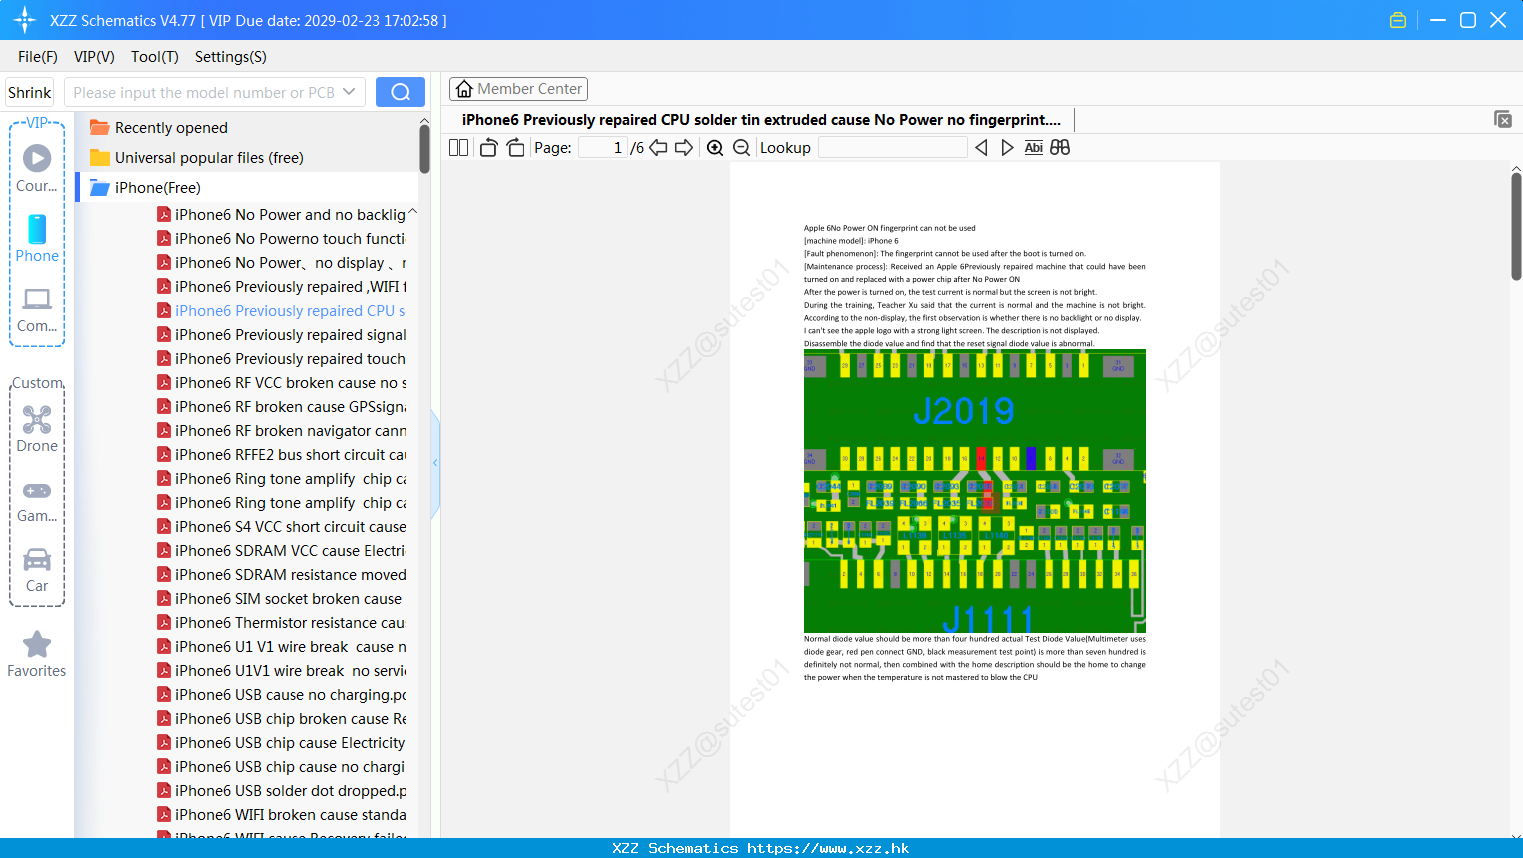Open the Settings(S) menu
The width and height of the screenshot is (1523, 858).
click(x=231, y=56)
